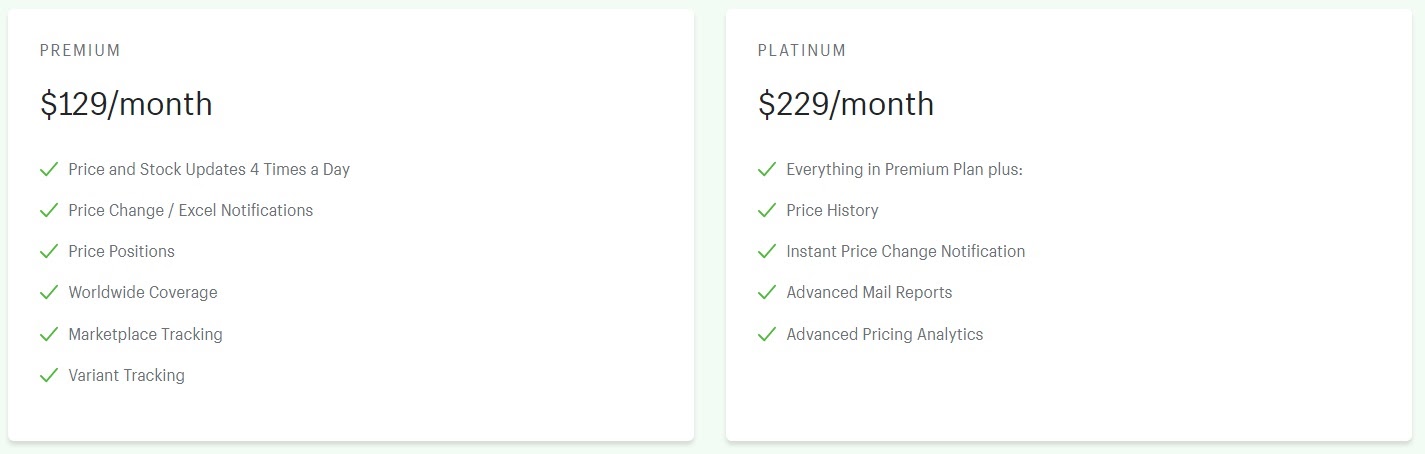Screen dimensions: 1425x454
Task: Select the PLATINUM plan heading
Action: pos(802,50)
